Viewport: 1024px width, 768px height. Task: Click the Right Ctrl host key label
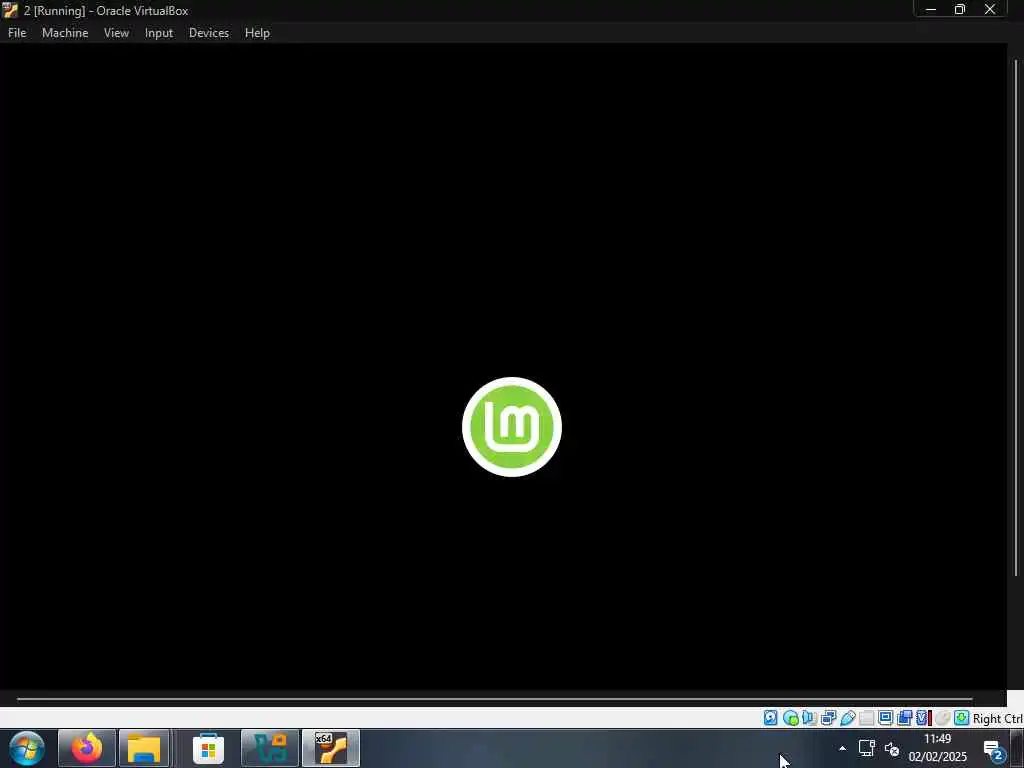pos(997,718)
